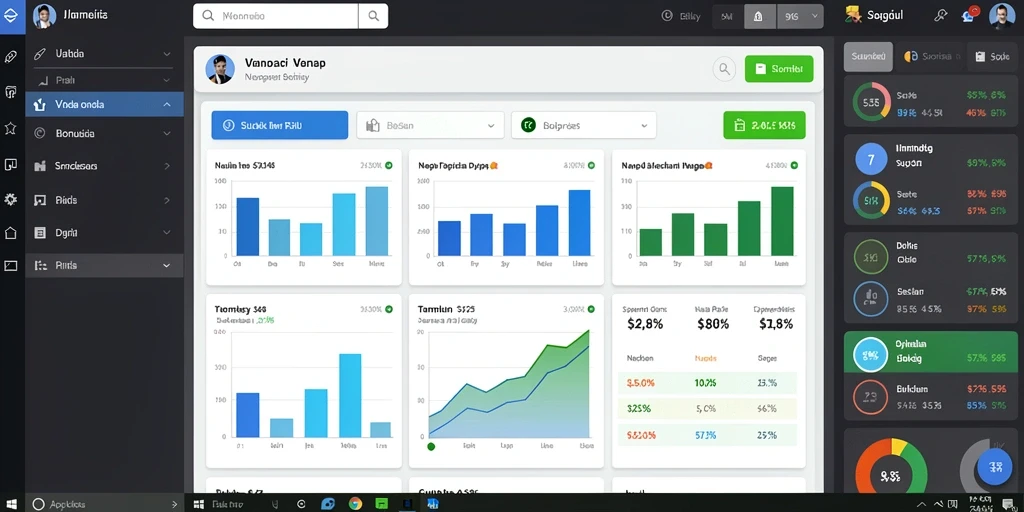The image size is (1024, 512).
Task: Expand the Bonutida sidebar section
Action: point(104,133)
